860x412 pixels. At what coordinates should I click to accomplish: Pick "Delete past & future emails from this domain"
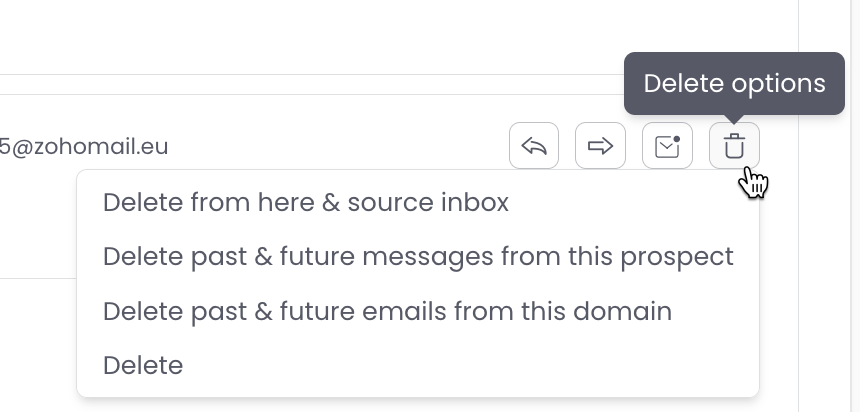pos(387,311)
